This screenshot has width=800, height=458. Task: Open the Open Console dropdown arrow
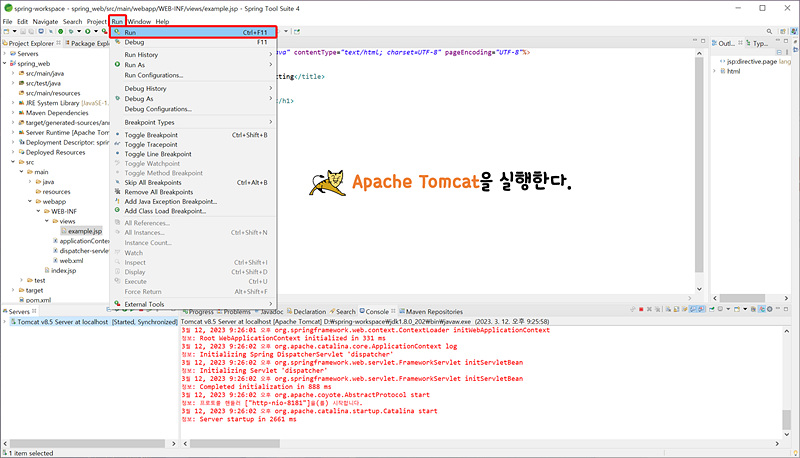pos(745,309)
